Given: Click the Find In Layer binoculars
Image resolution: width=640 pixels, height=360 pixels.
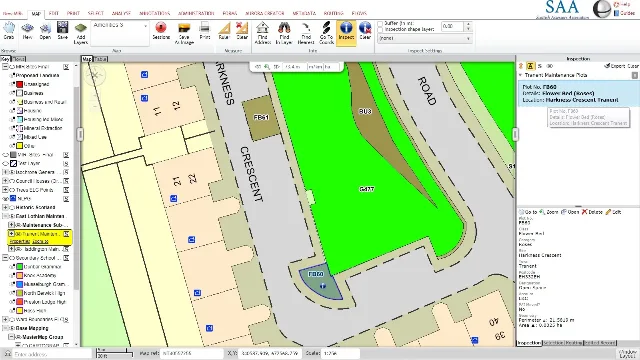Looking at the screenshot, I should point(284,33).
